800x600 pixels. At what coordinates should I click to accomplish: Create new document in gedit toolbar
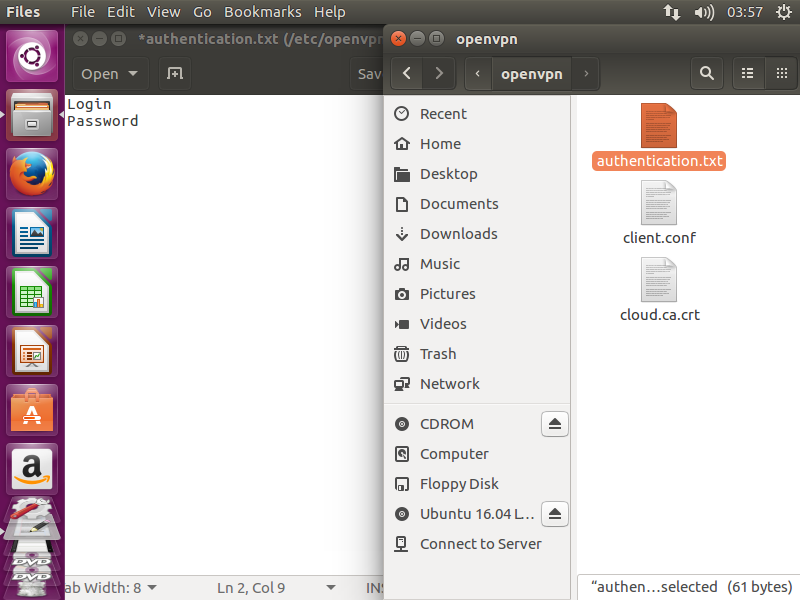(175, 73)
